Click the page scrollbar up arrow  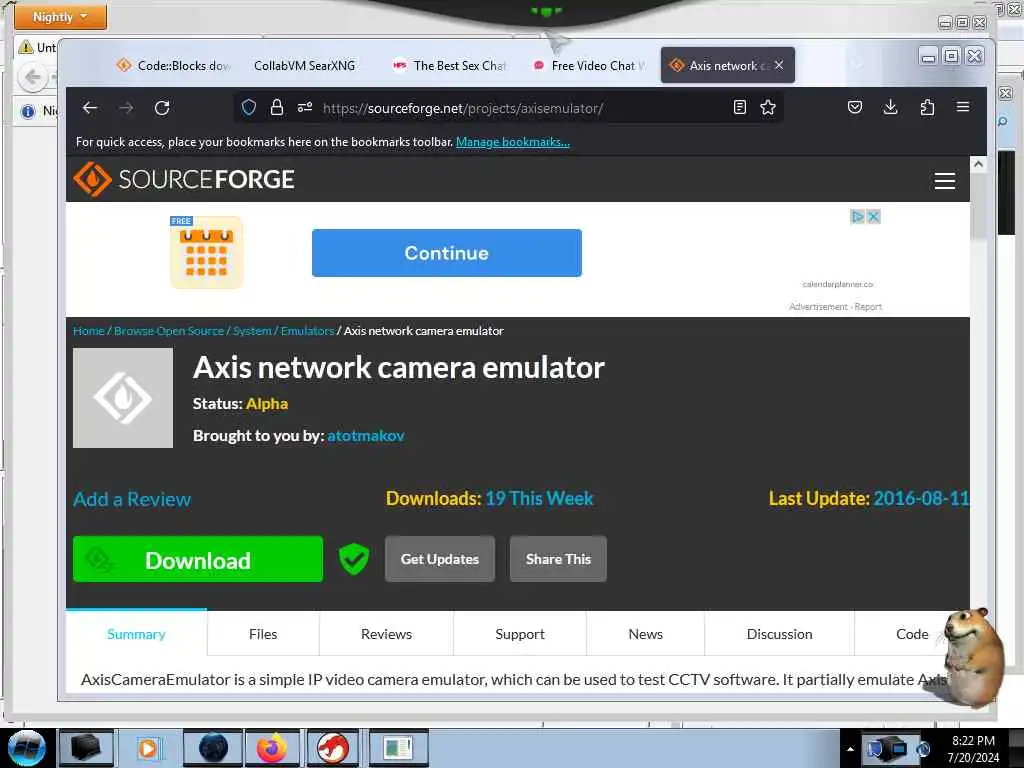tap(978, 165)
